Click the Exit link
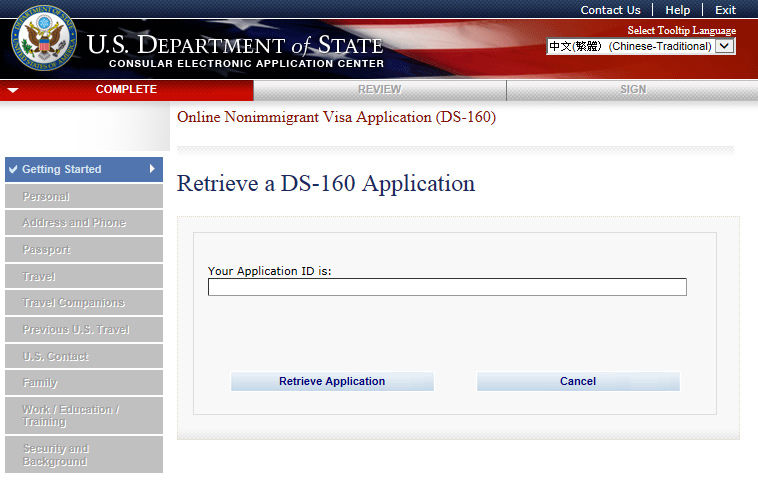The height and width of the screenshot is (490, 758). tap(725, 10)
